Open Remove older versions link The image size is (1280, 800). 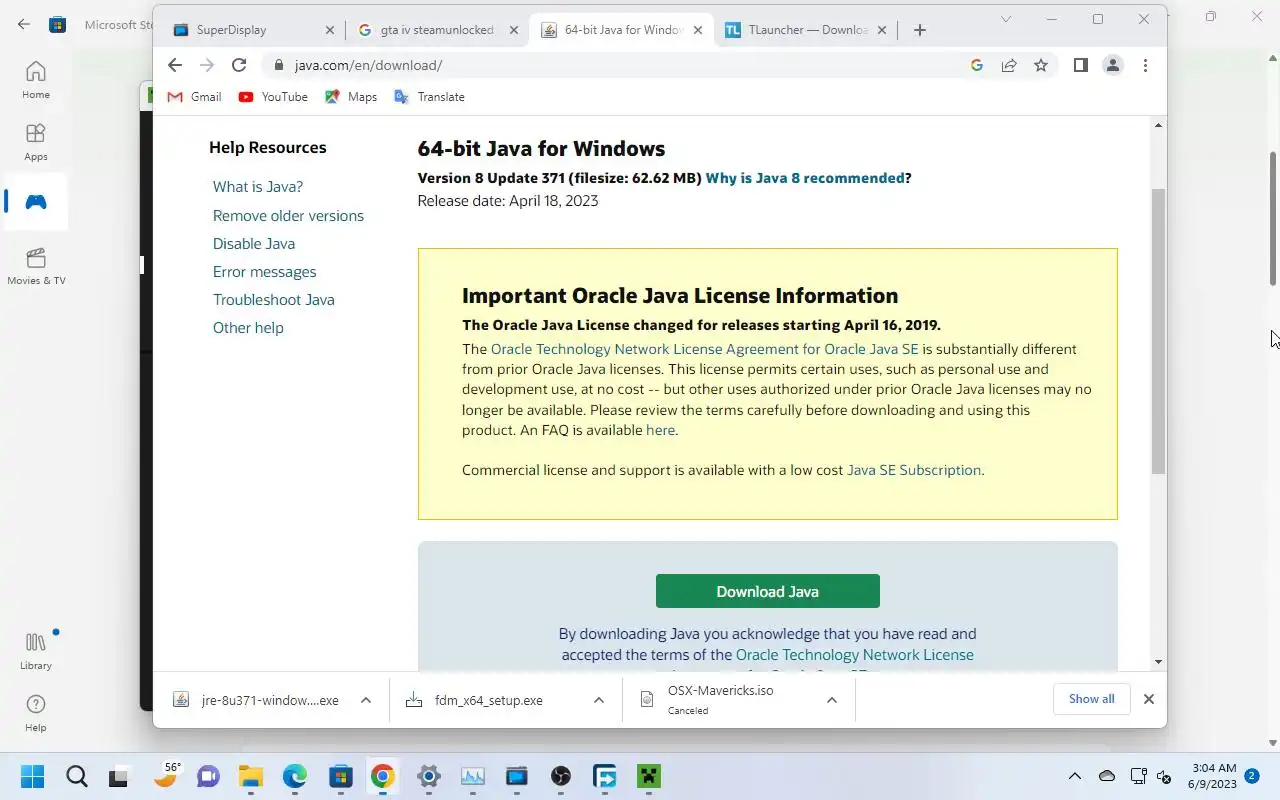pyautogui.click(x=288, y=216)
